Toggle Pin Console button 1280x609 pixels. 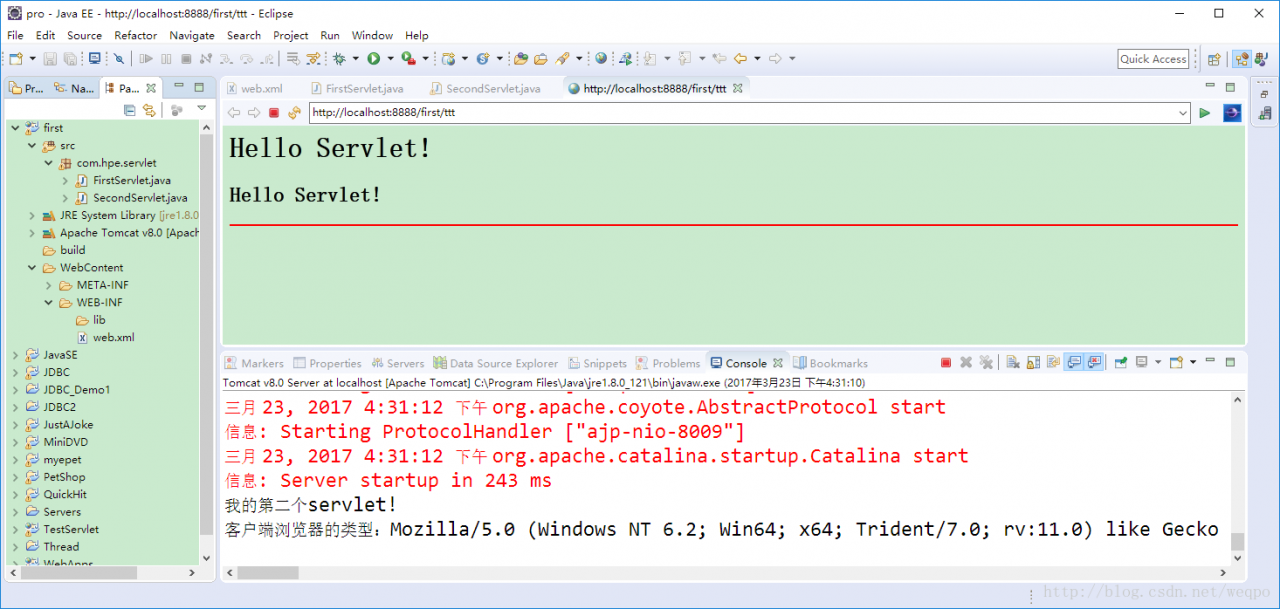point(1121,363)
